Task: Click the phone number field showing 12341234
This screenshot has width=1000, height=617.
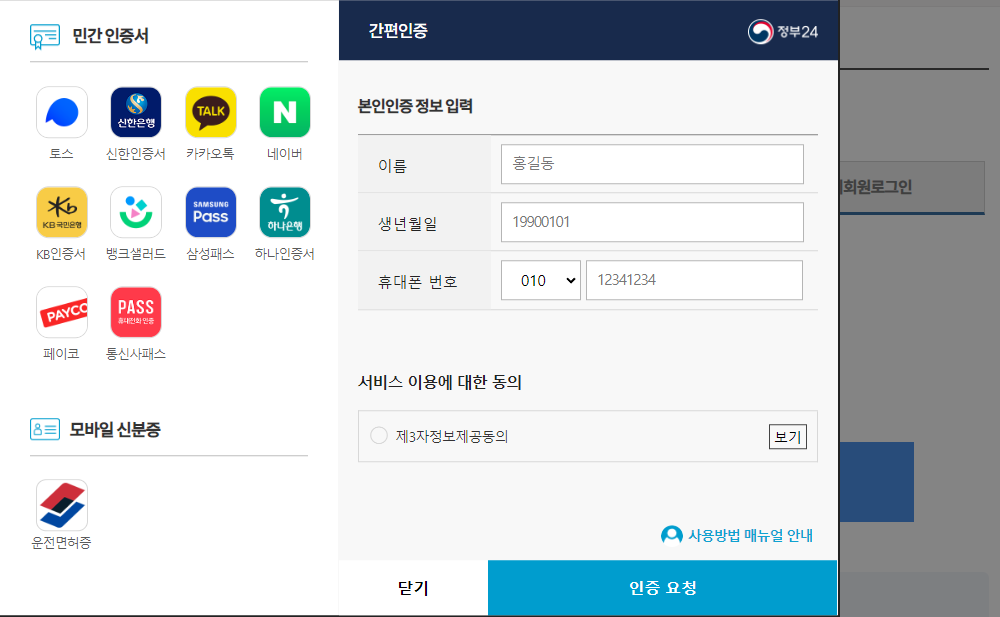Action: point(694,280)
